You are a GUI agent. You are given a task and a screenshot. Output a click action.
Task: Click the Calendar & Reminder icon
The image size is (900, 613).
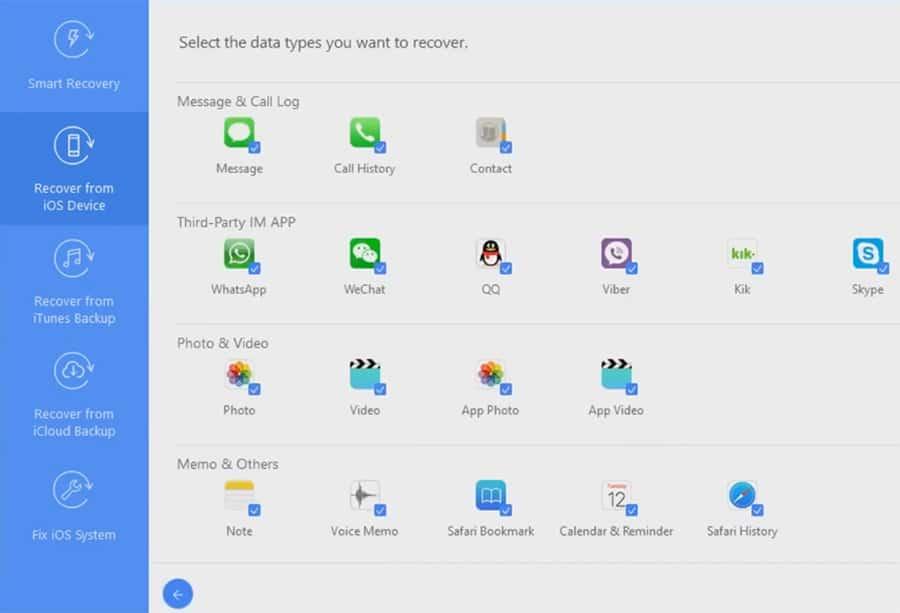click(x=616, y=495)
